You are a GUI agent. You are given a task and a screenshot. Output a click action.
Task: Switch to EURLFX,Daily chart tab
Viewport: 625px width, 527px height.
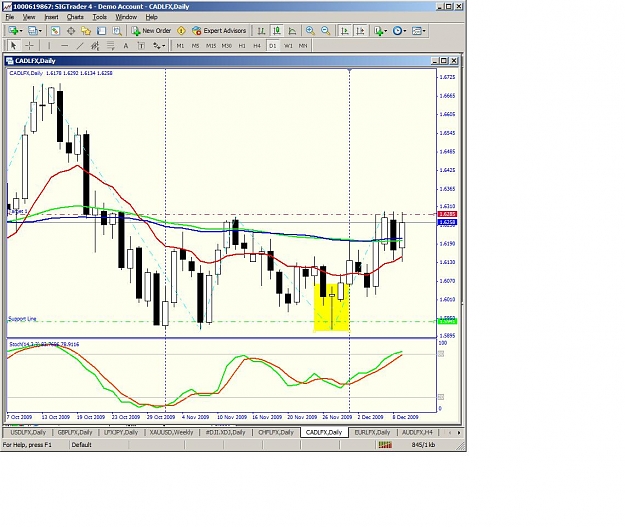pos(372,433)
